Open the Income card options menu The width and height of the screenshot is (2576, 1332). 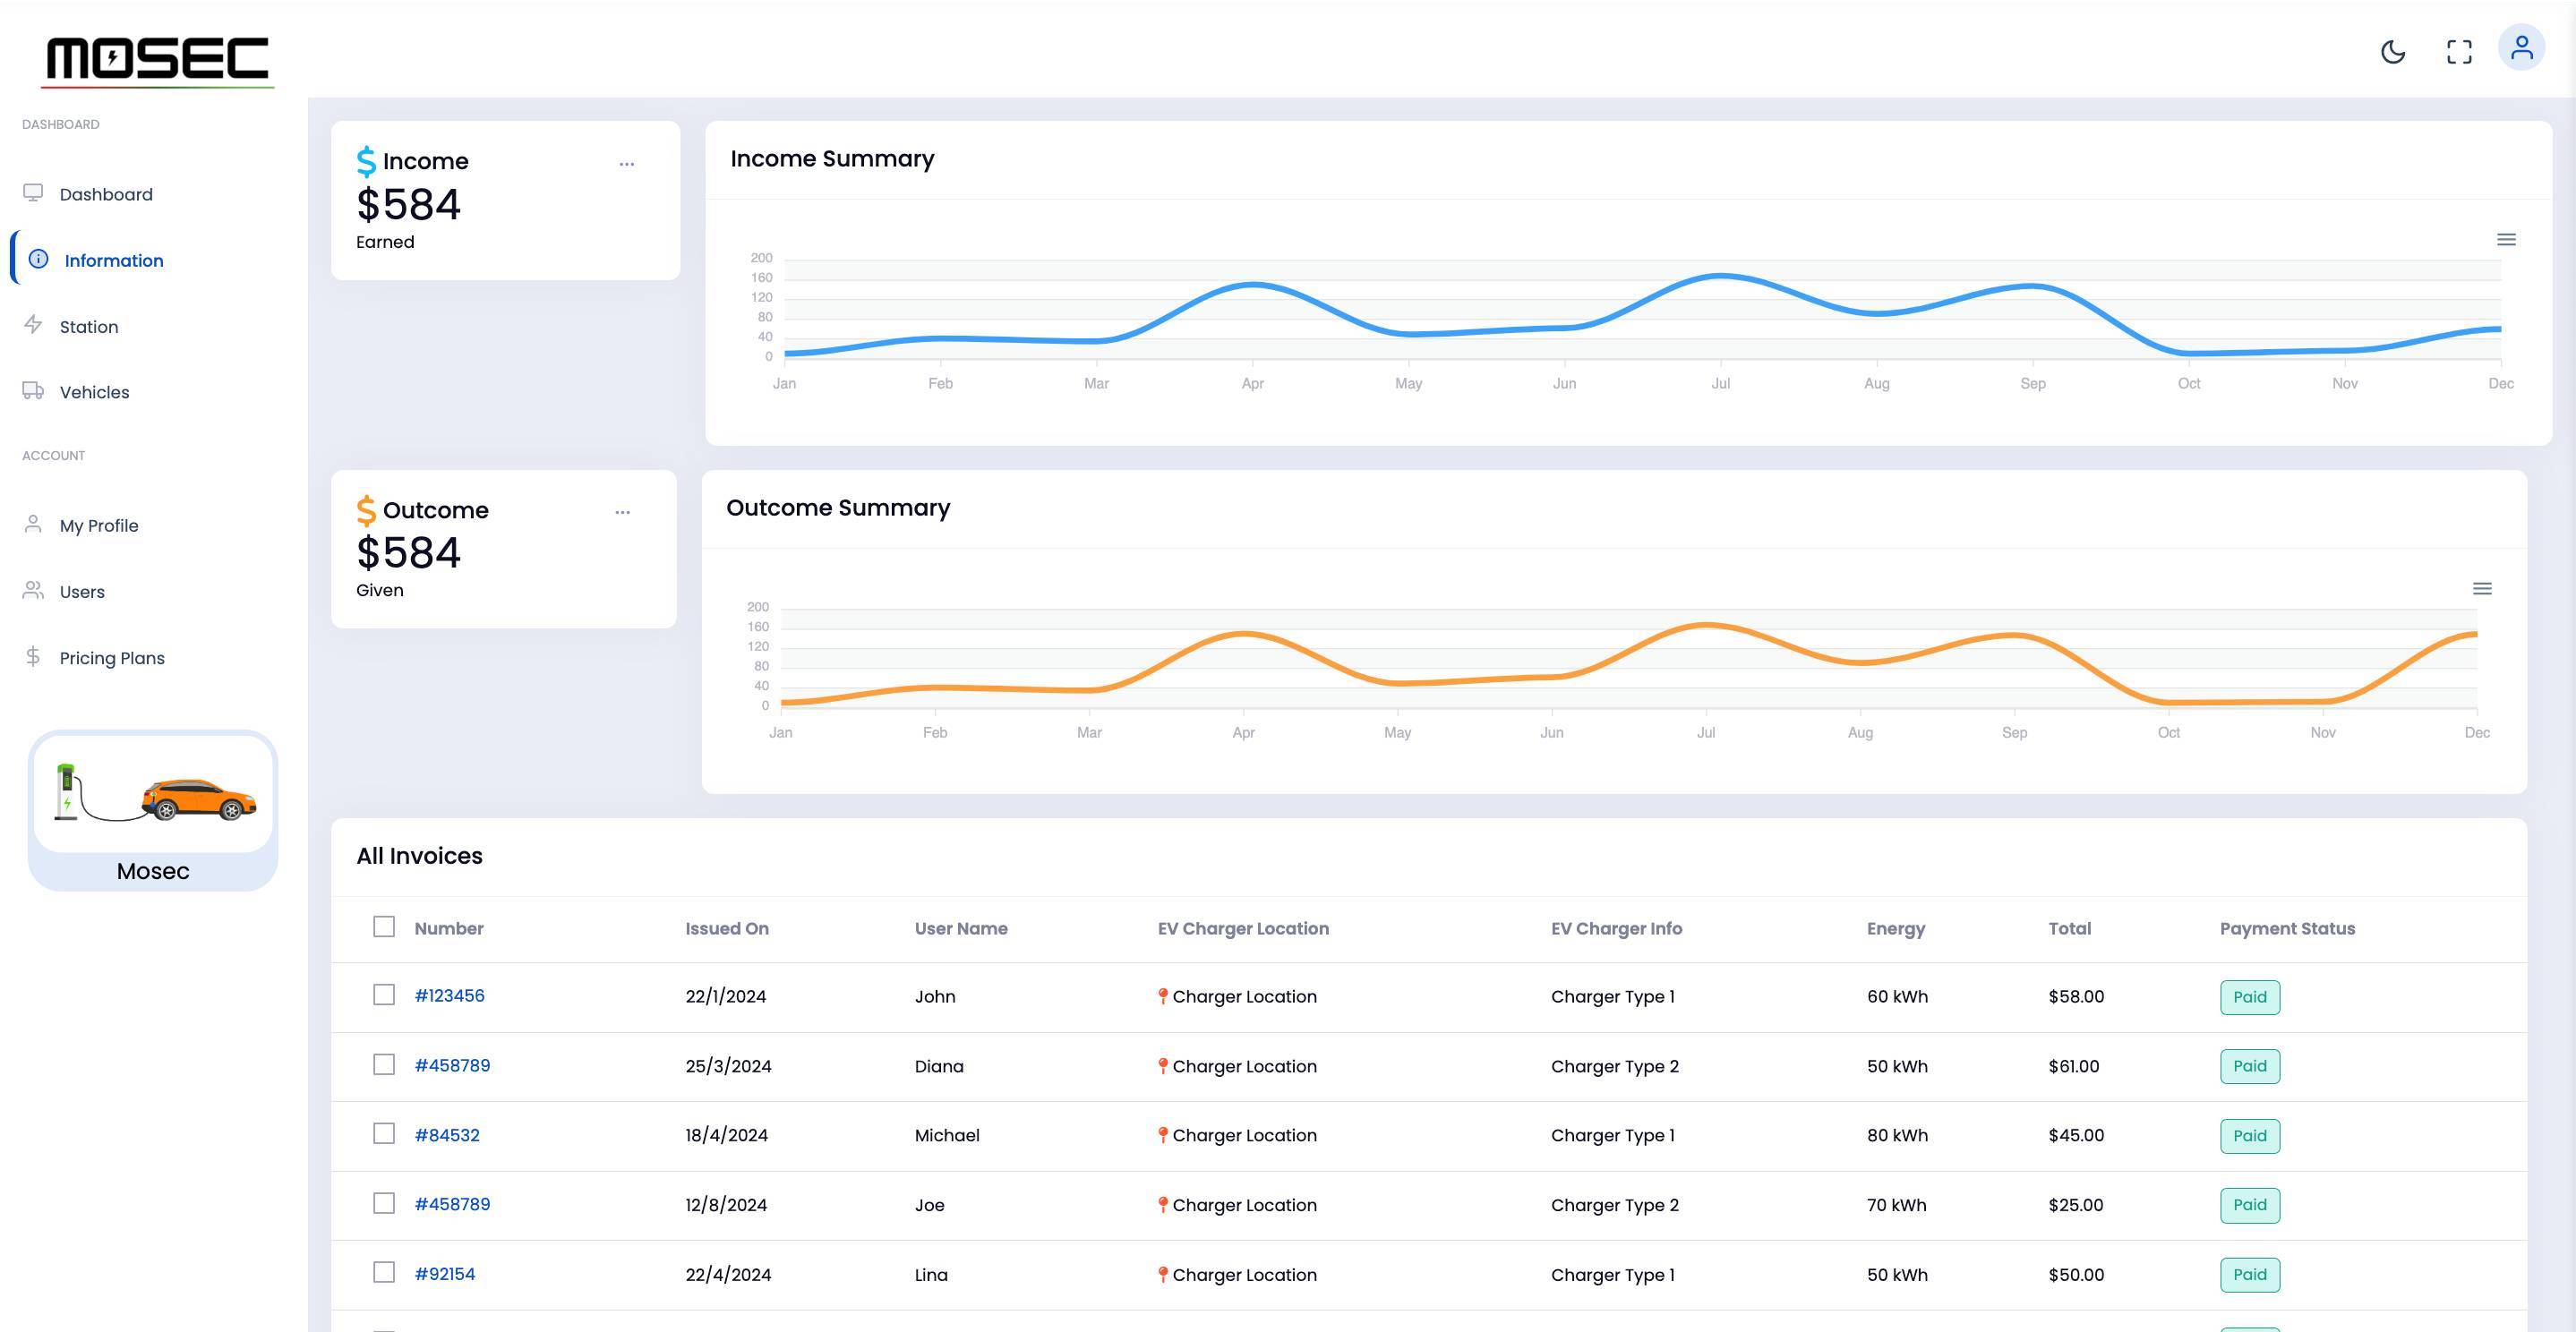point(627,163)
